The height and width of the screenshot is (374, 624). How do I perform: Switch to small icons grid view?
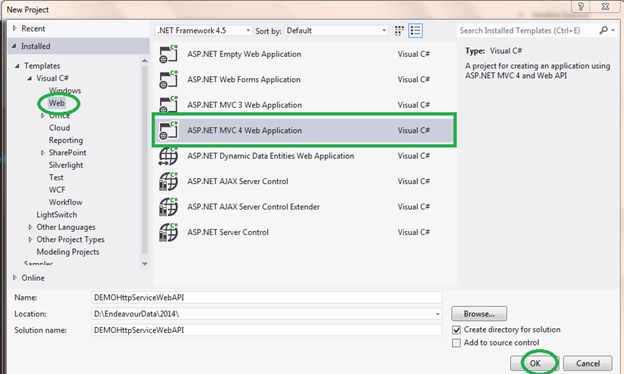[x=399, y=31]
